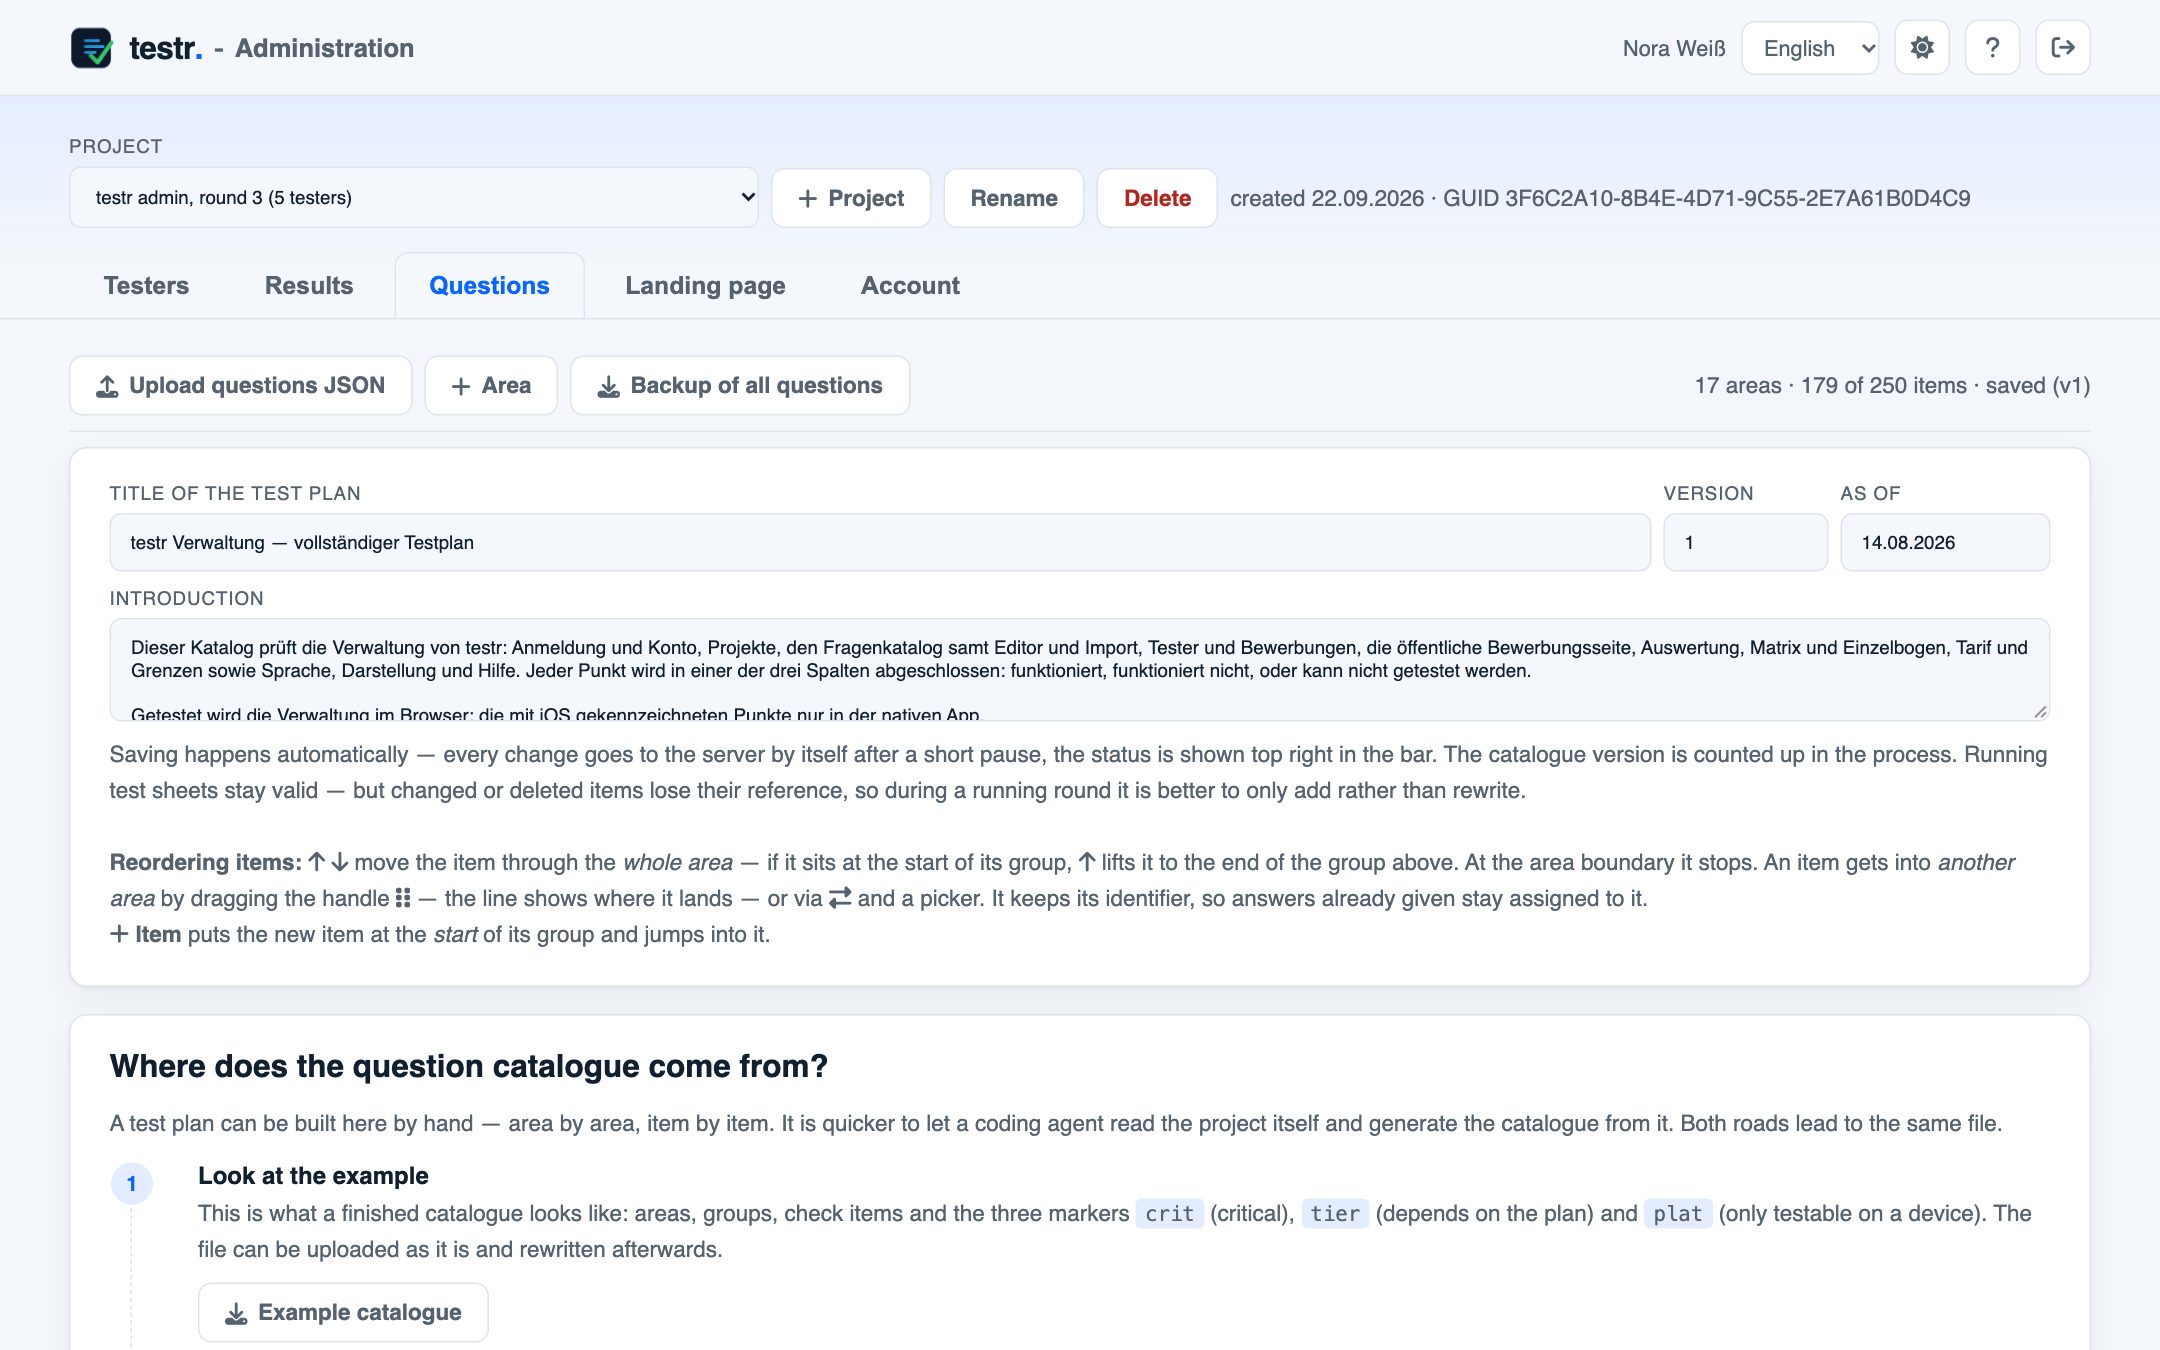Viewport: 2160px width, 1350px height.
Task: Click the testr logo icon
Action: point(91,48)
